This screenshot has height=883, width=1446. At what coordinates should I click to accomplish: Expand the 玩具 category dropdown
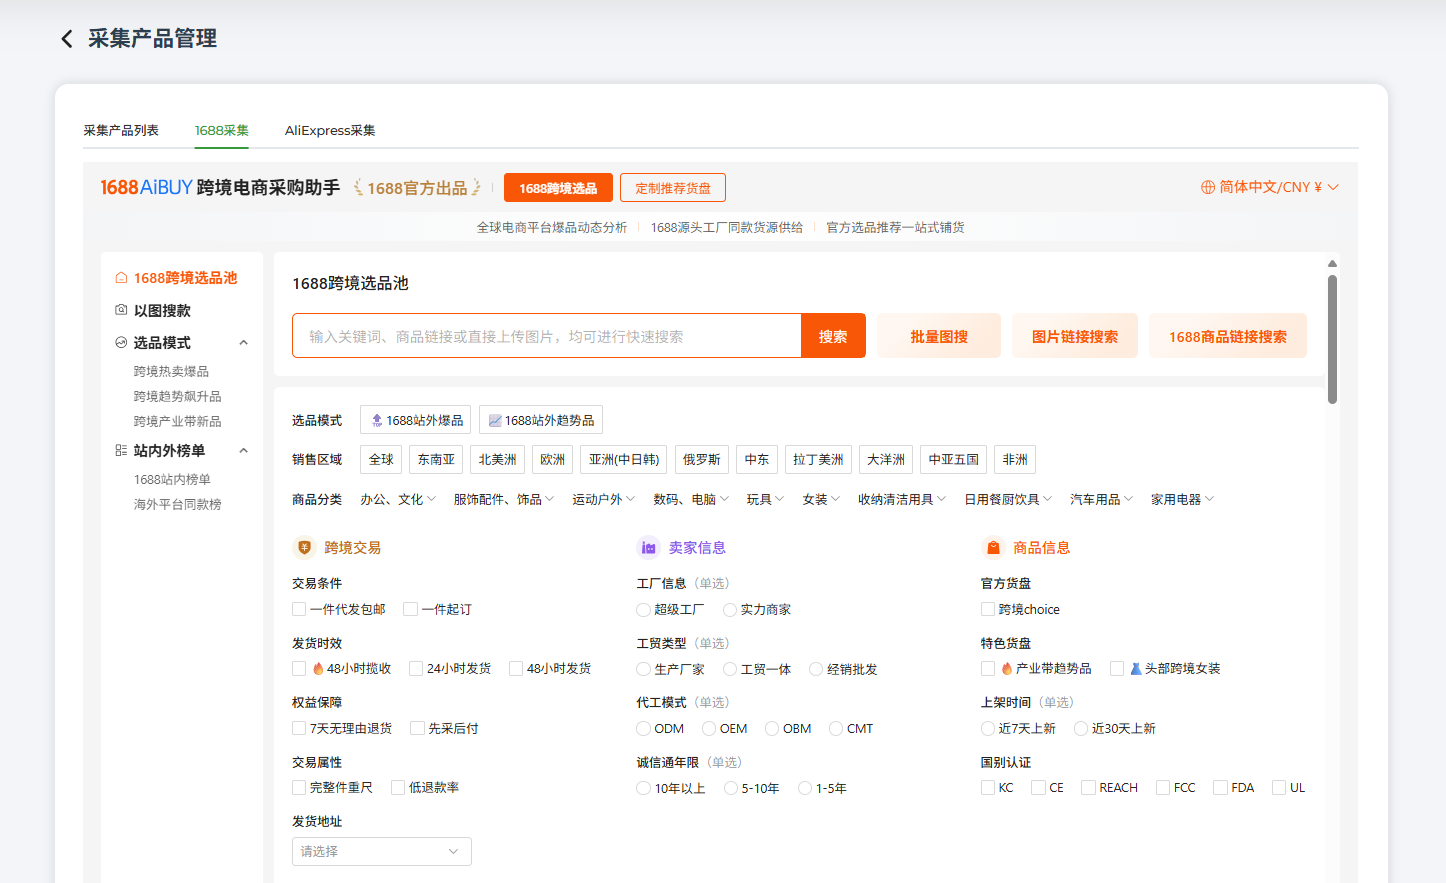[x=765, y=499]
